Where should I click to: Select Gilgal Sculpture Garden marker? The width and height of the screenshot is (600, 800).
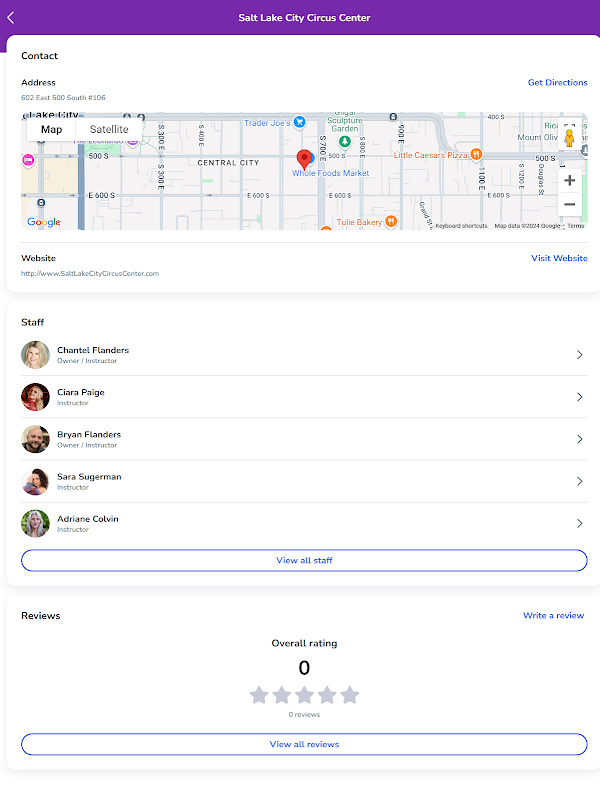click(345, 141)
